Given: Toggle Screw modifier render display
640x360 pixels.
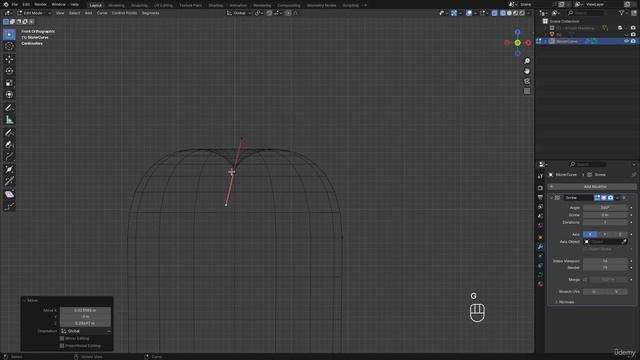Looking at the screenshot, I should [610, 198].
